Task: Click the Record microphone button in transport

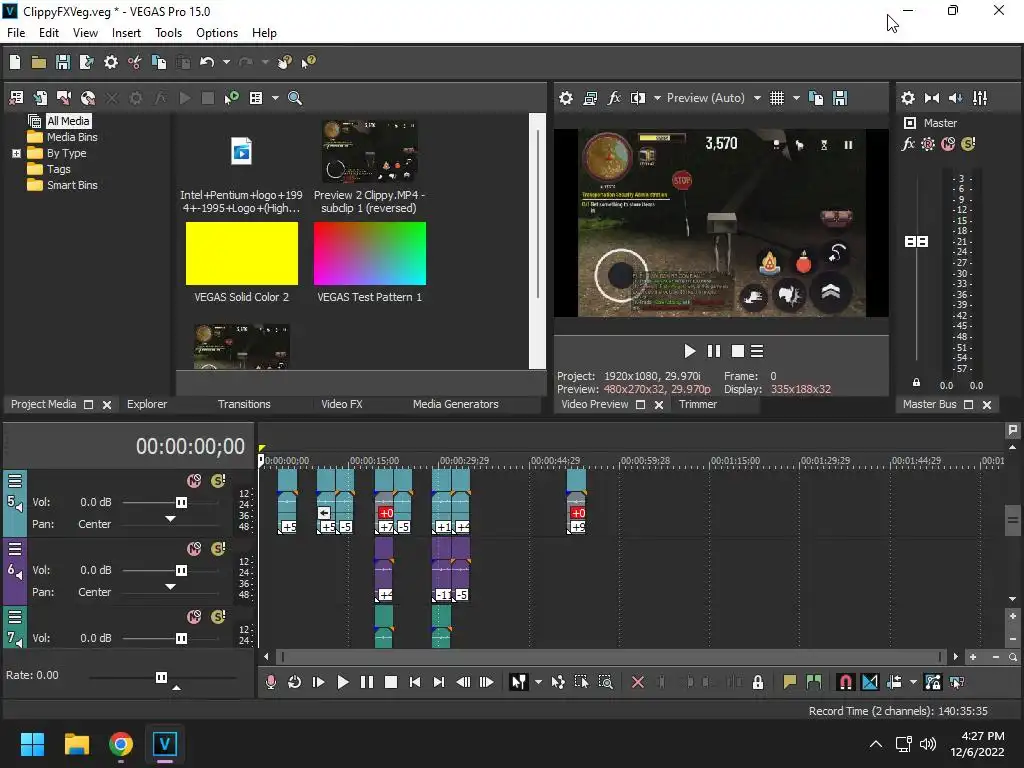Action: (x=271, y=682)
